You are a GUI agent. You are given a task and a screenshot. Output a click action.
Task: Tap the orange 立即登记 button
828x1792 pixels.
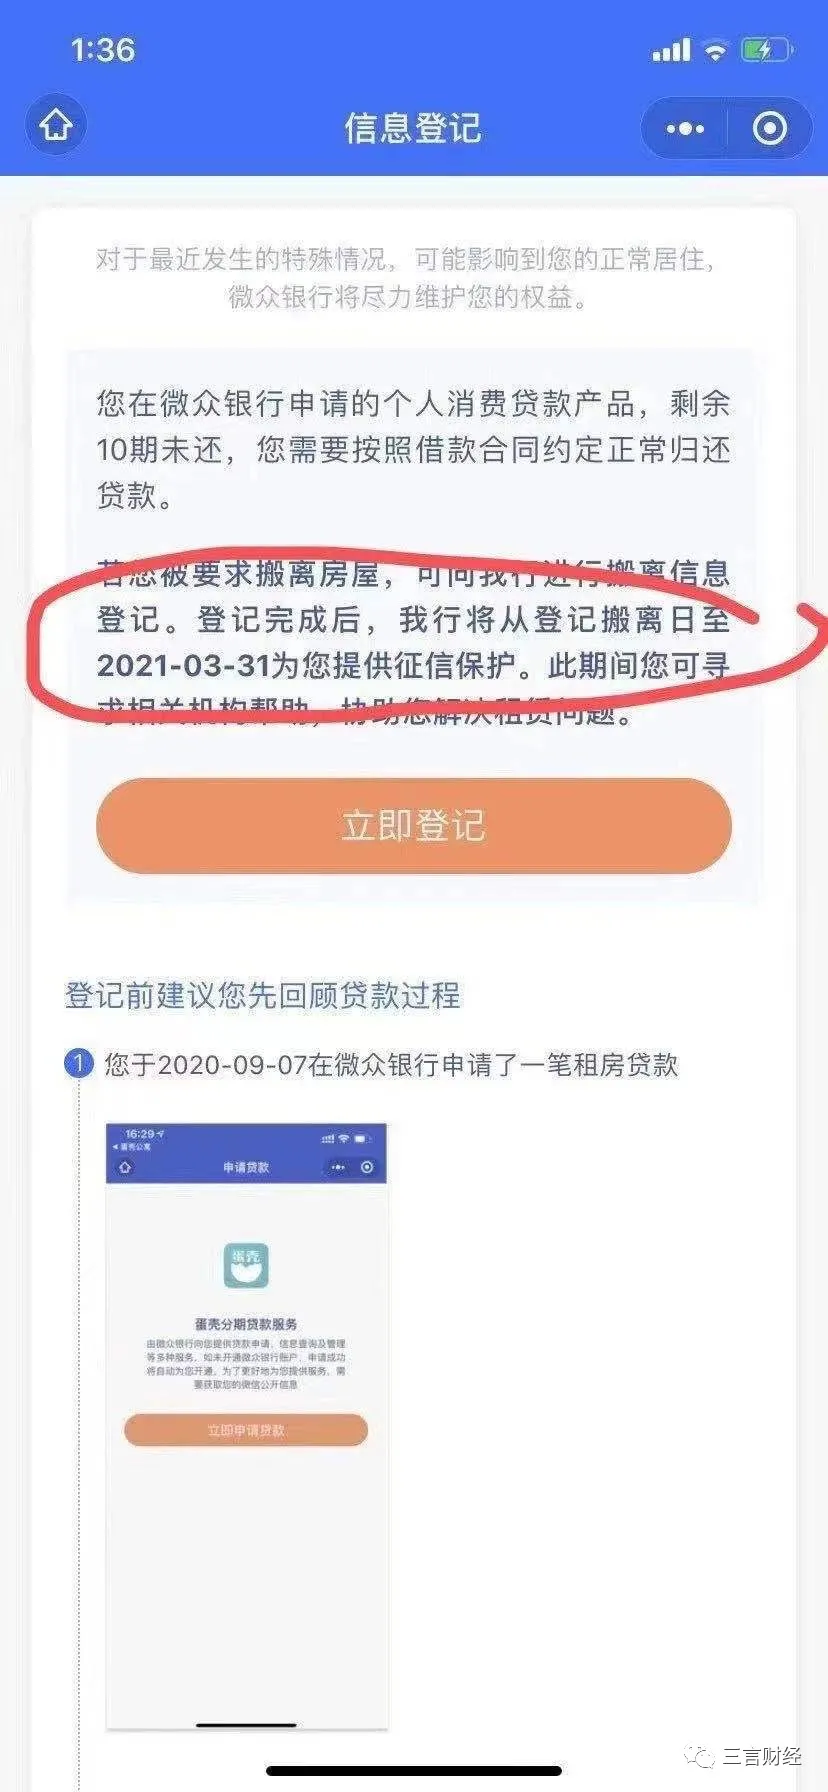414,826
